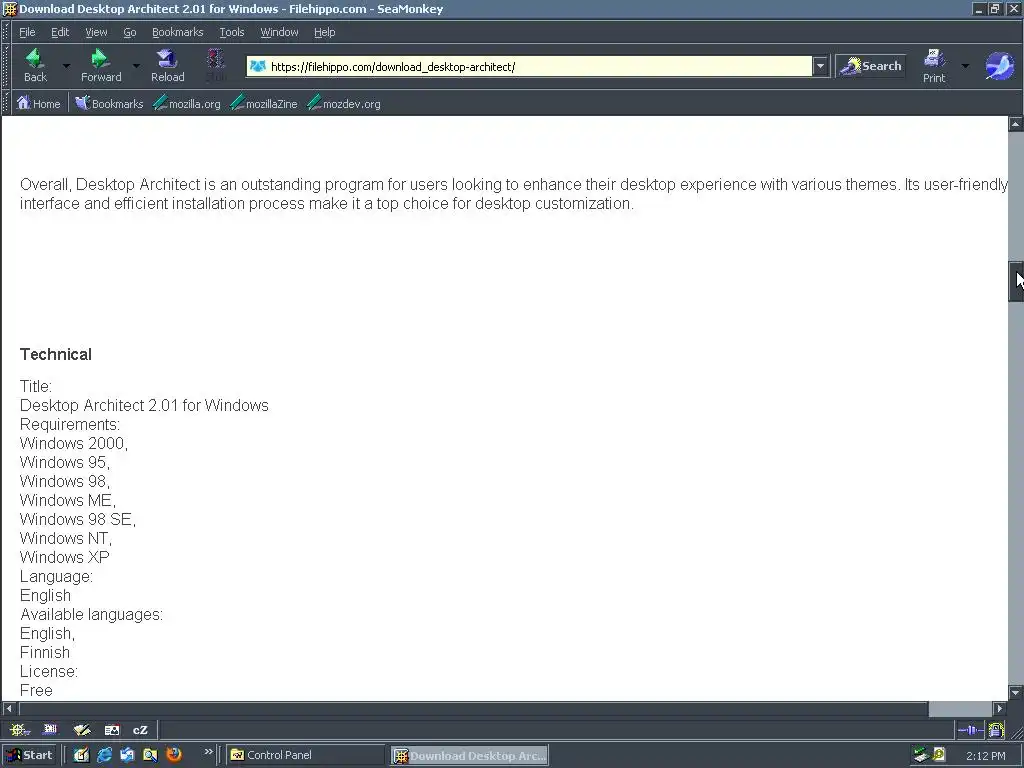
Task: Collapse the Personal toolbar via its grippy
Action: 7,103
